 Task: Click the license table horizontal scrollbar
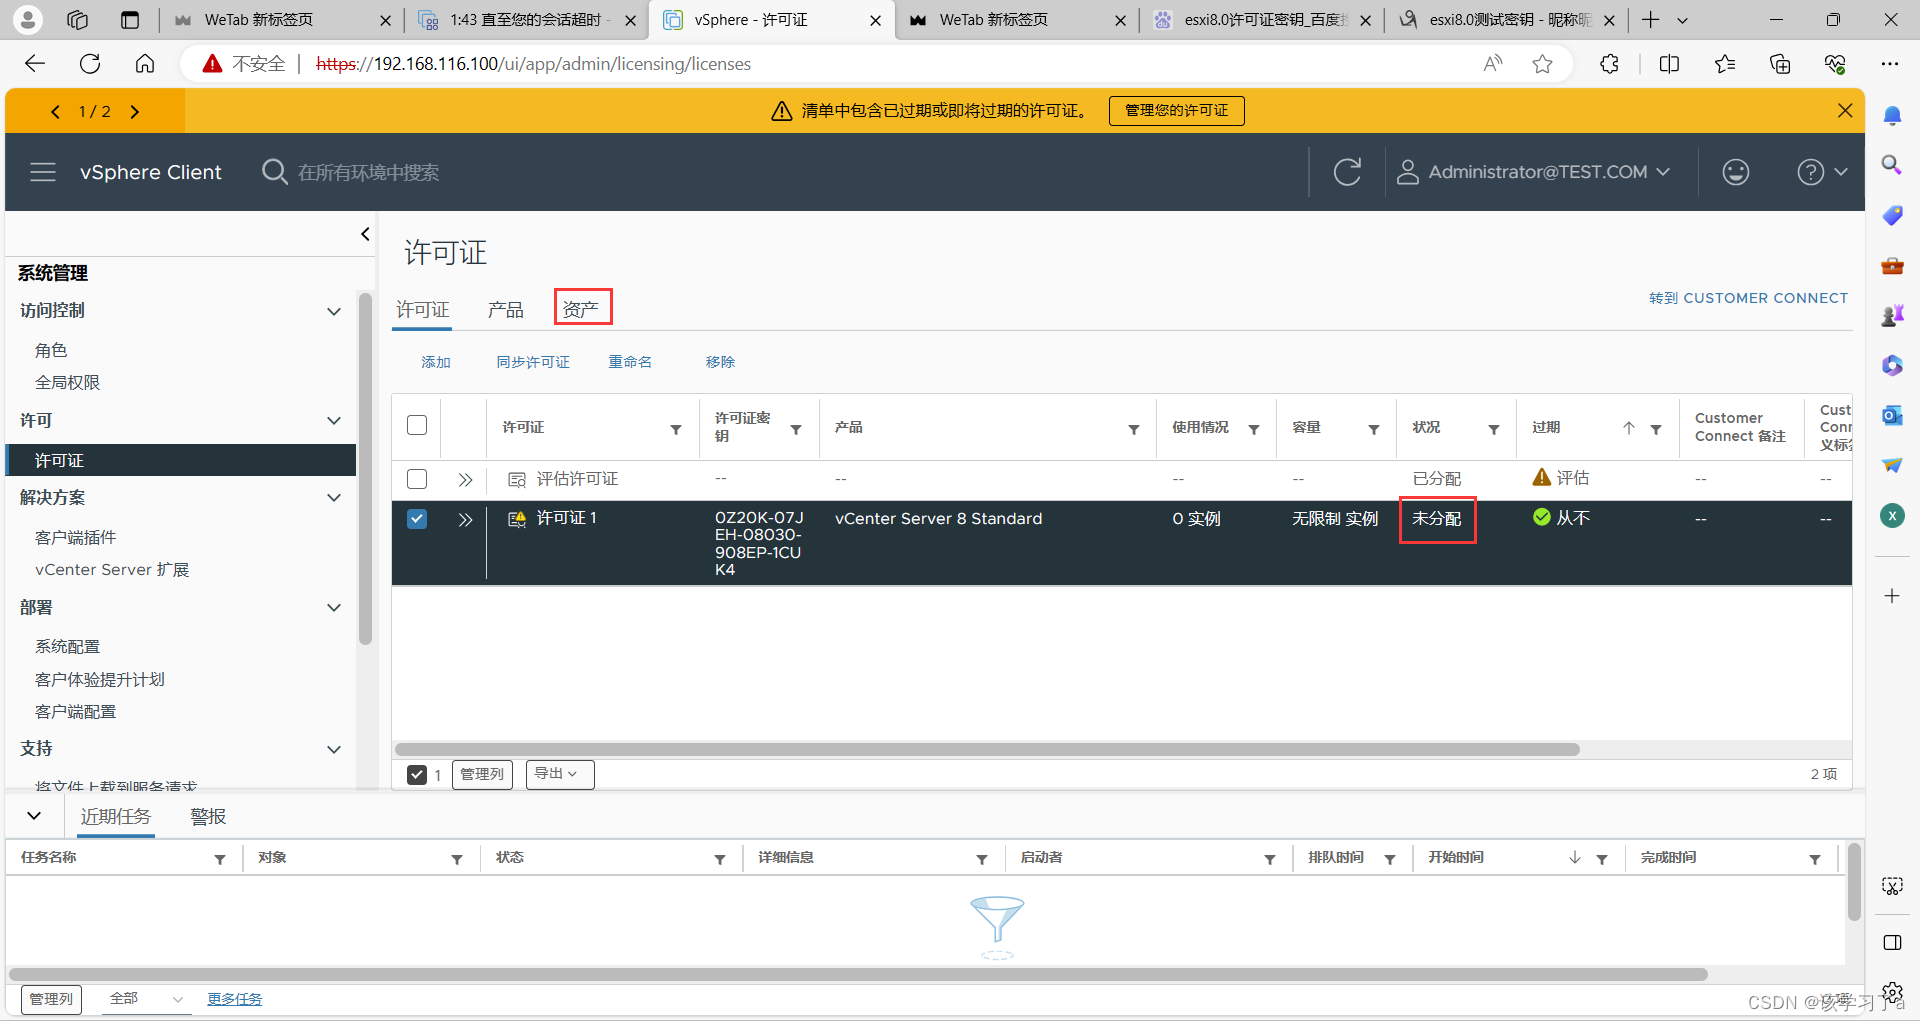coord(987,749)
